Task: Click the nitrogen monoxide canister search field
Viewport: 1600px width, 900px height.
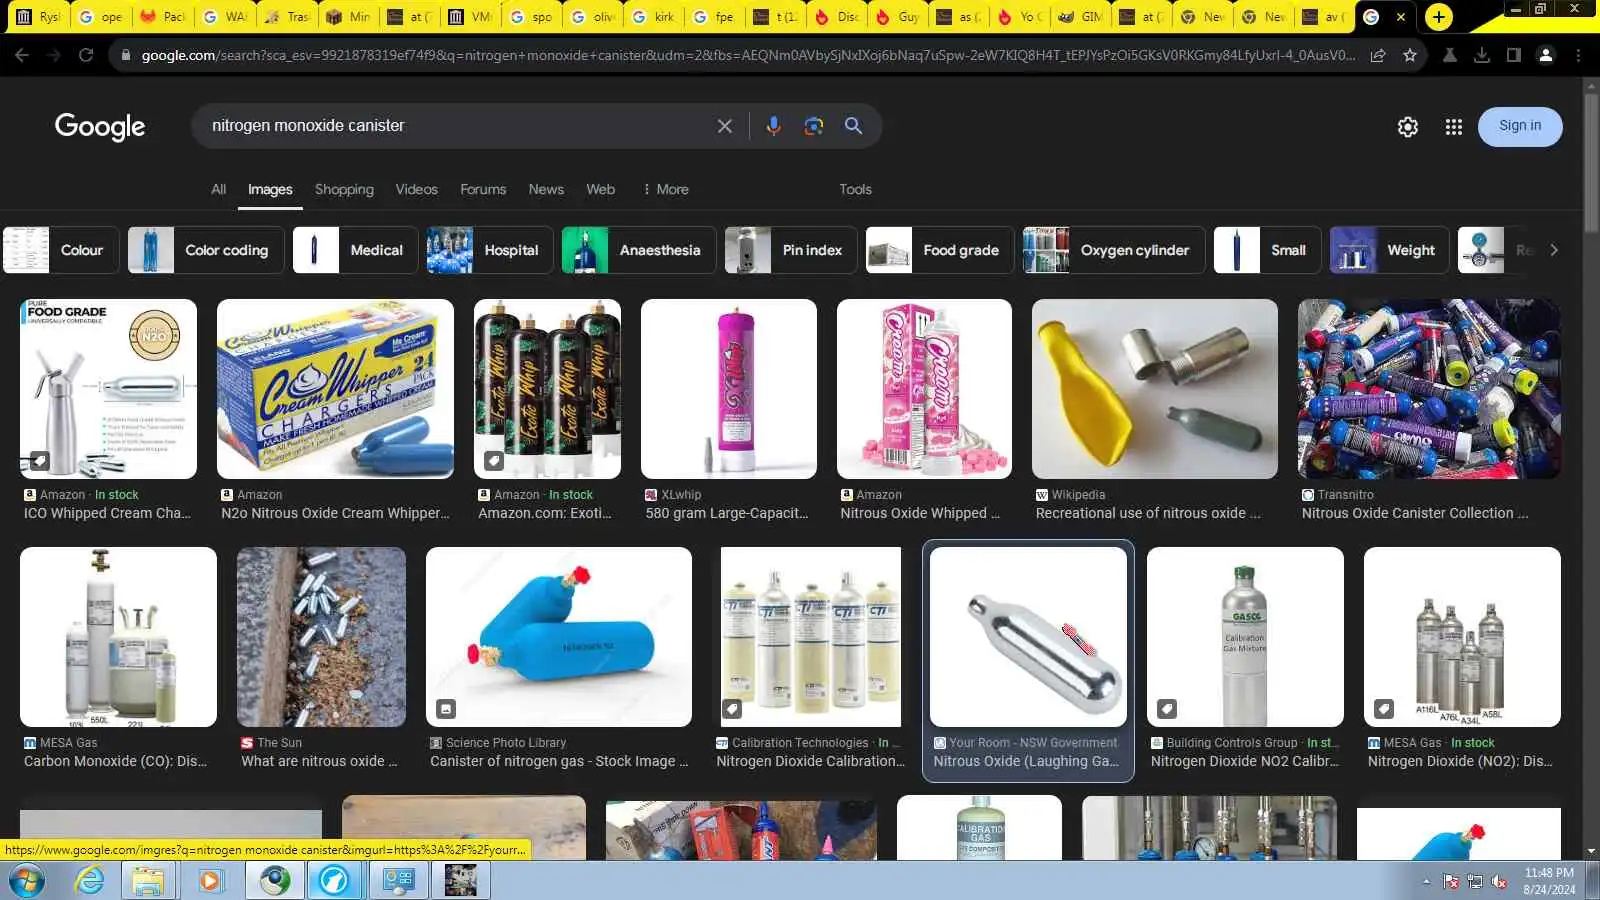Action: [455, 126]
